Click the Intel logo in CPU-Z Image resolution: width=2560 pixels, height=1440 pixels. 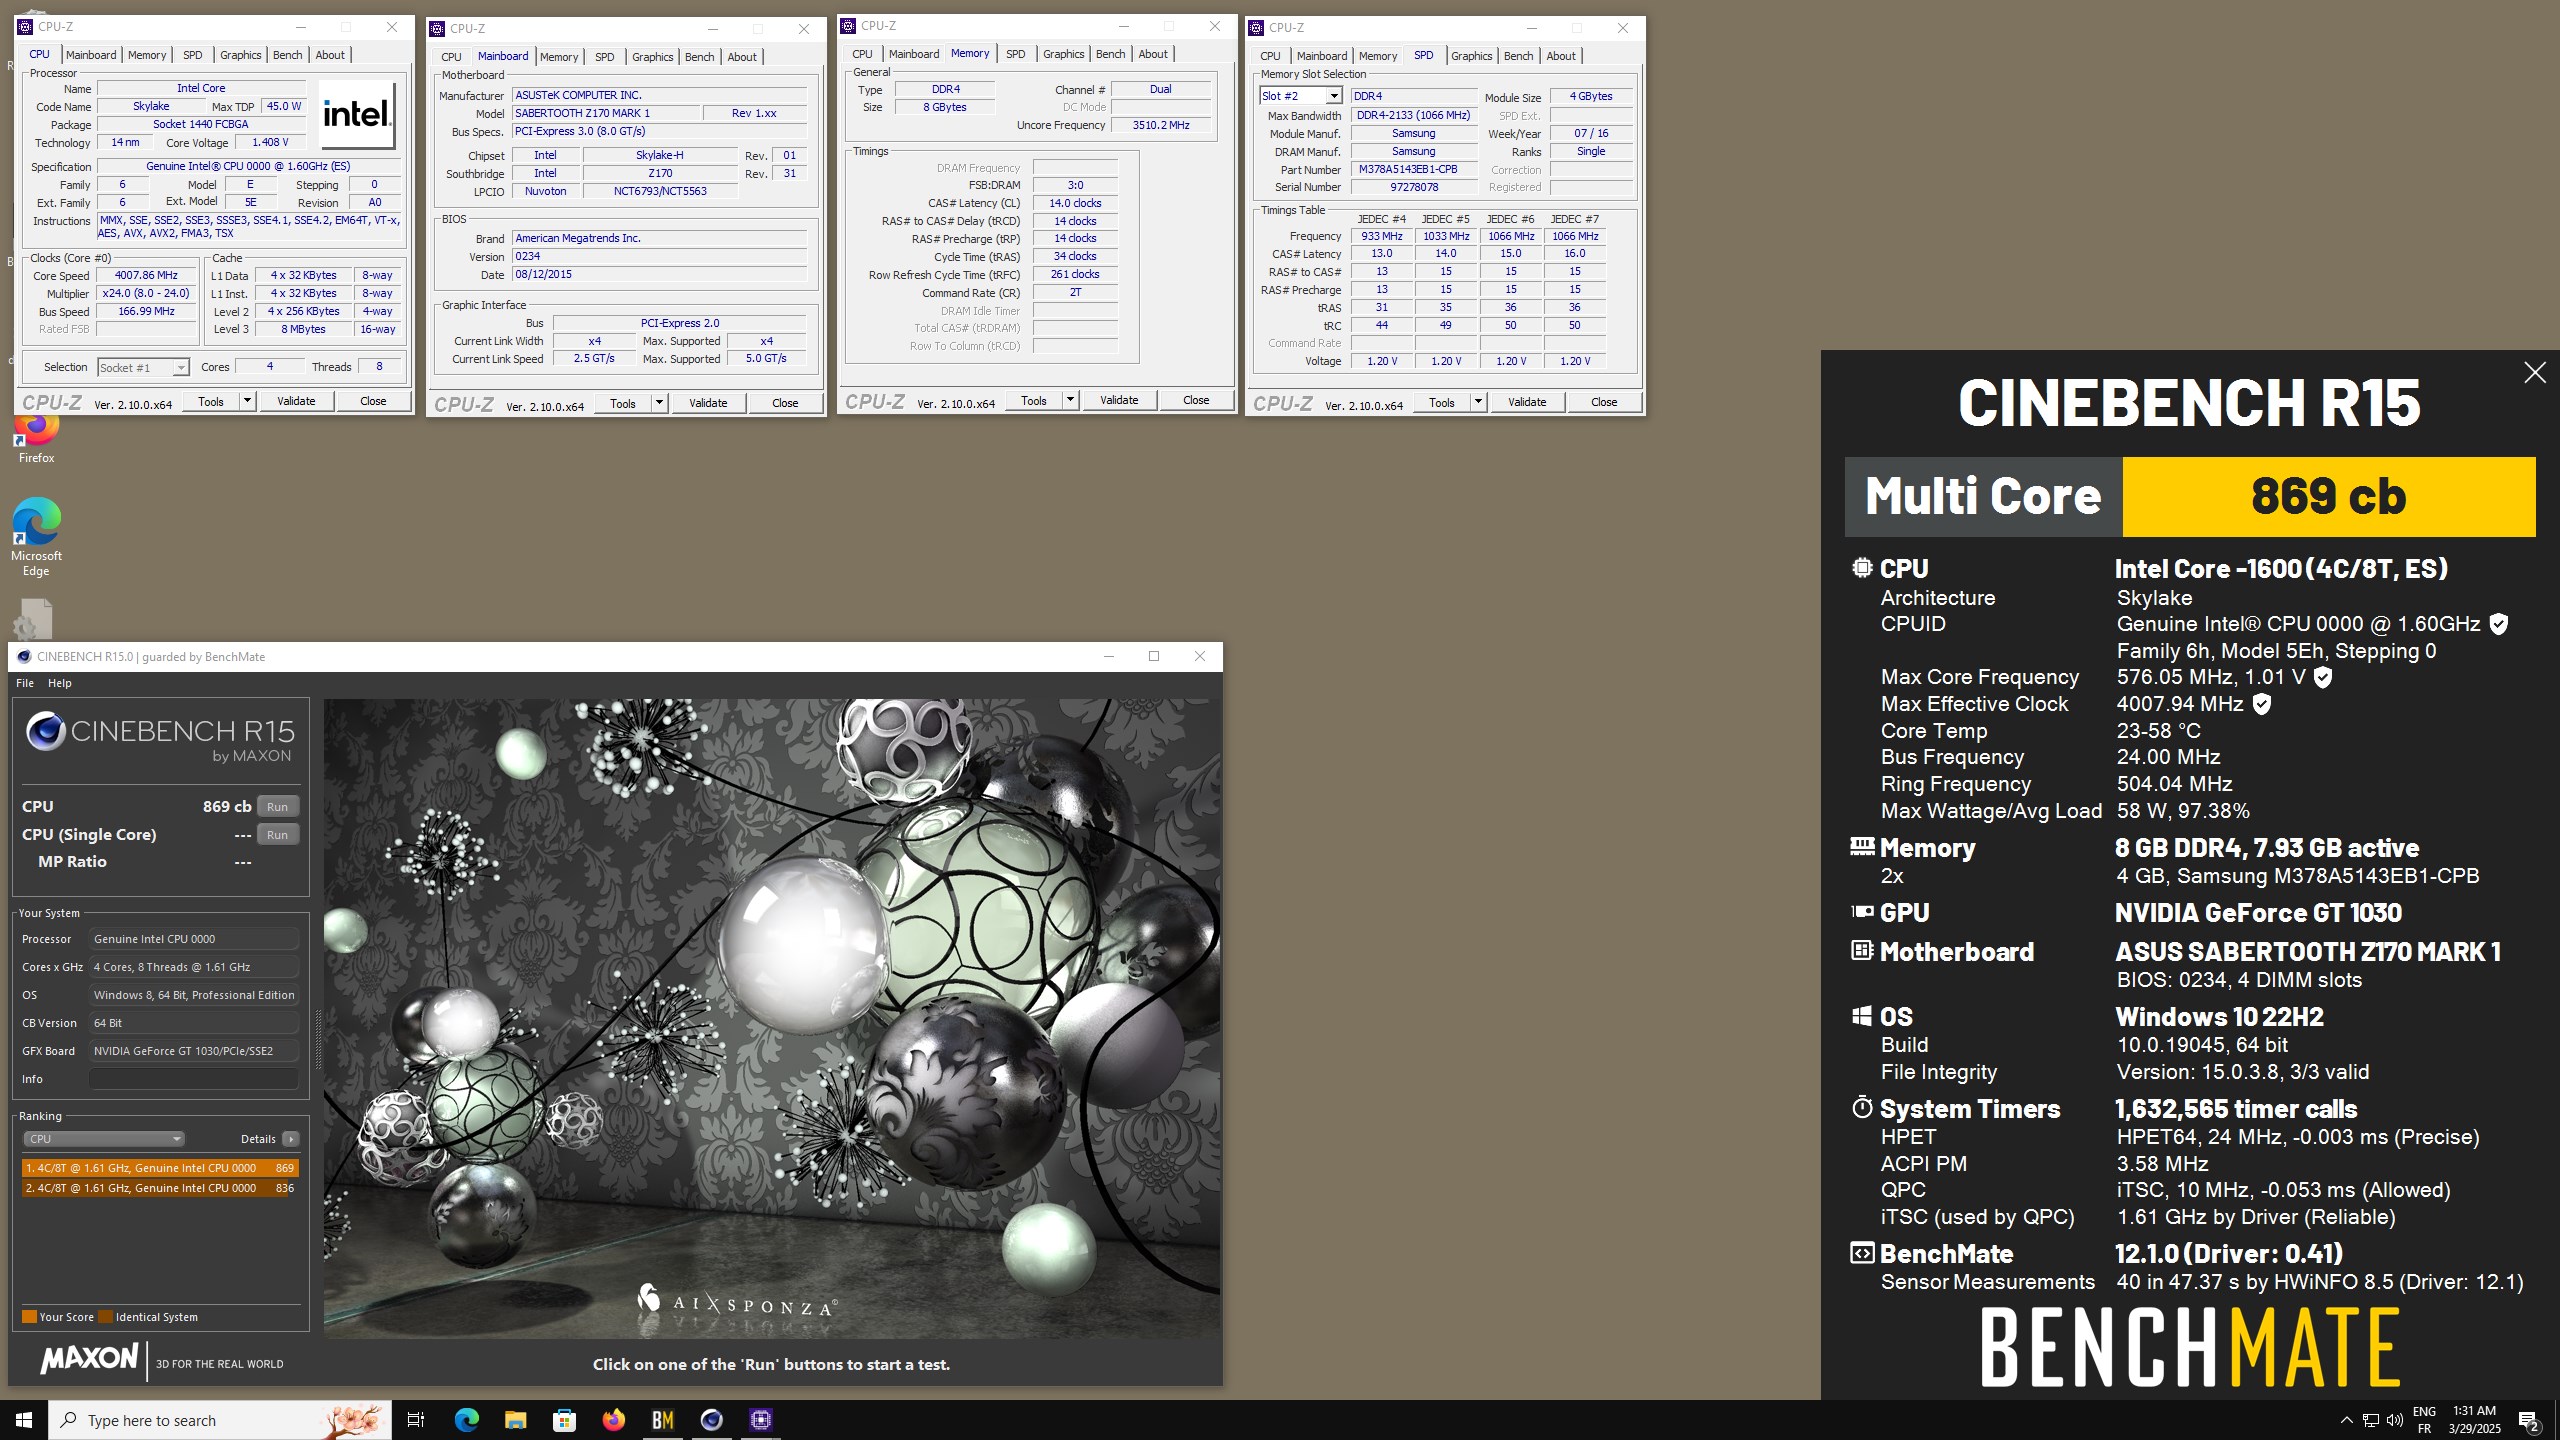pos(357,115)
